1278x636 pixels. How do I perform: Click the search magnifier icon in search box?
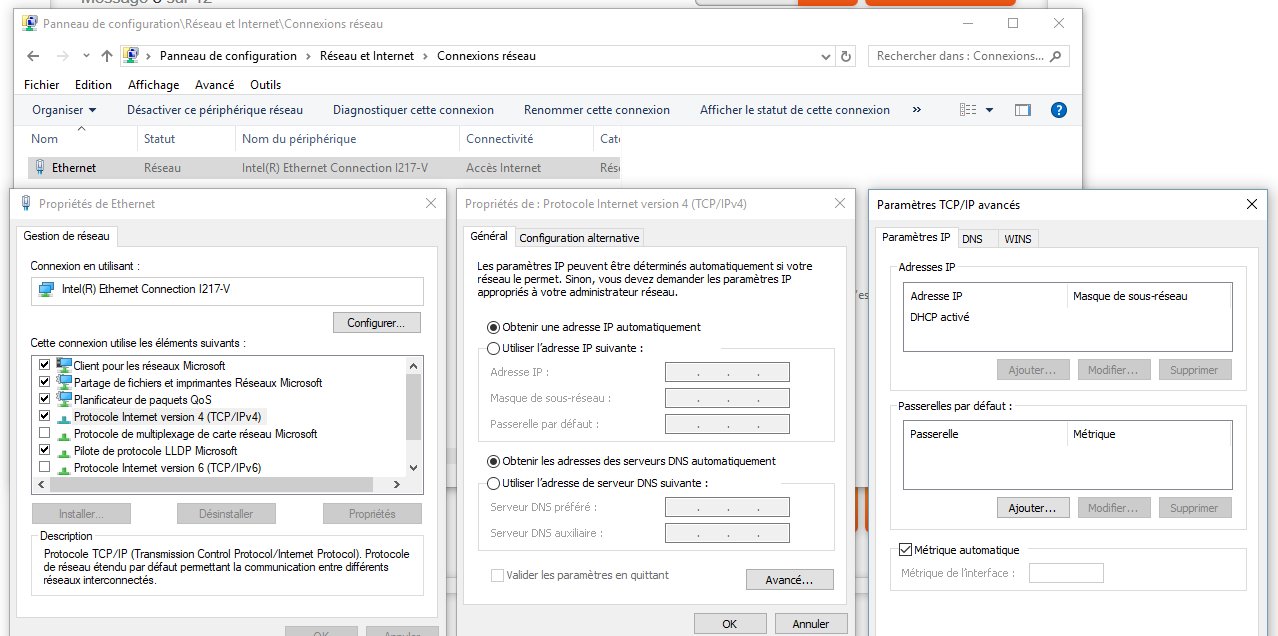click(x=1056, y=56)
